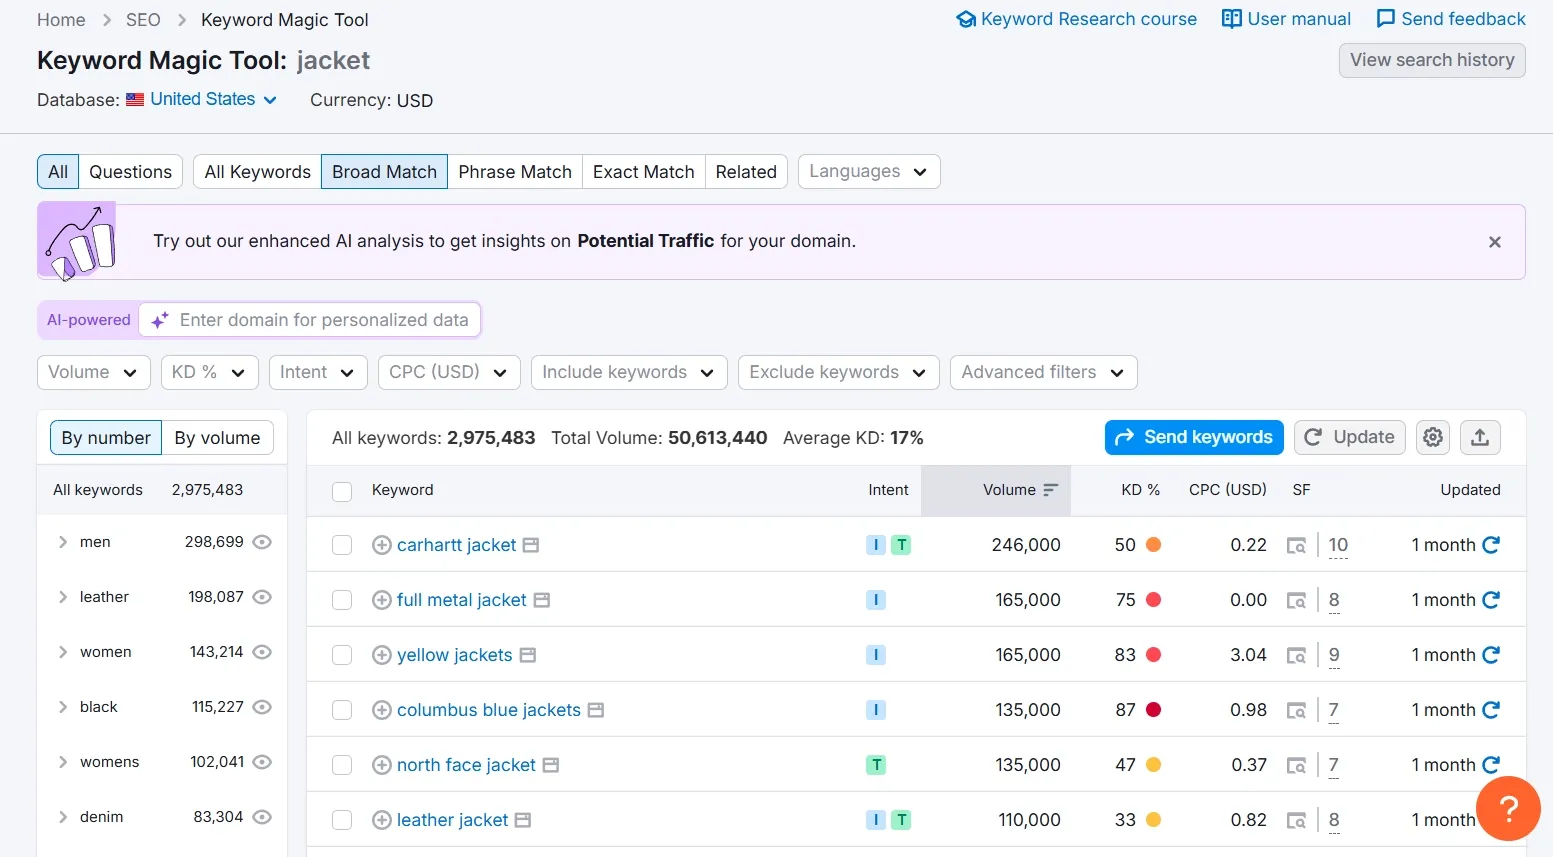Click the plus icon beside north face jacket
Viewport: 1553px width, 857px height.
coord(381,766)
